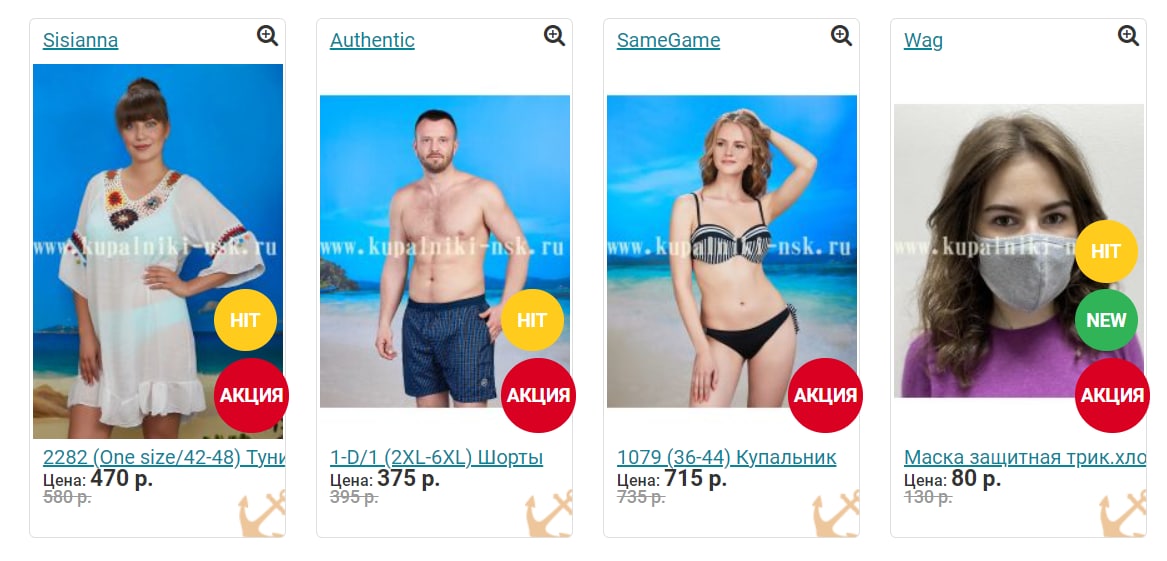Open the Sisianna brand link

coord(80,40)
